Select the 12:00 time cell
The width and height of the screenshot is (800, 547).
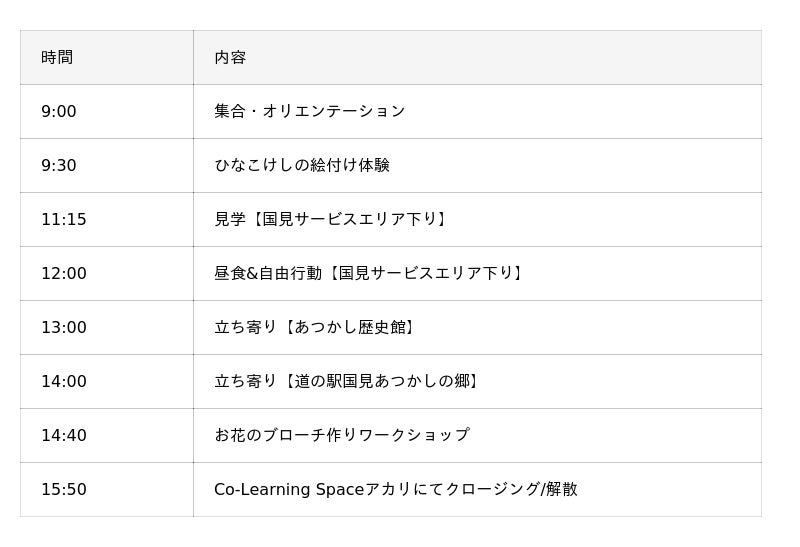pyautogui.click(x=64, y=274)
